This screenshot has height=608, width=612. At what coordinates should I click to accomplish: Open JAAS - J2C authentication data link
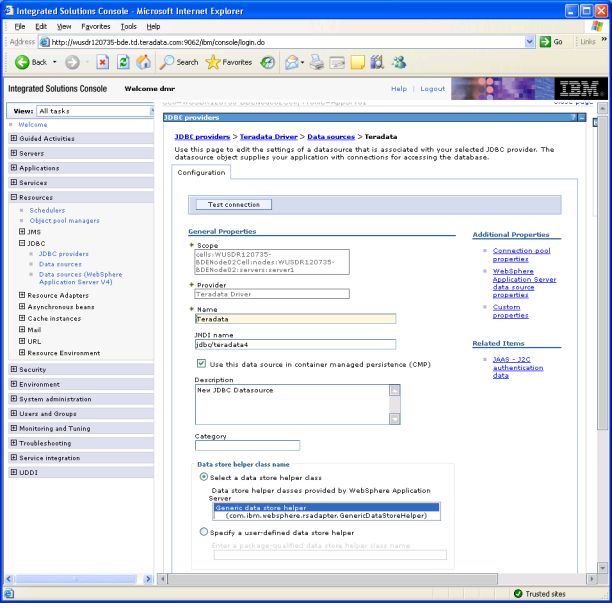pyautogui.click(x=518, y=367)
